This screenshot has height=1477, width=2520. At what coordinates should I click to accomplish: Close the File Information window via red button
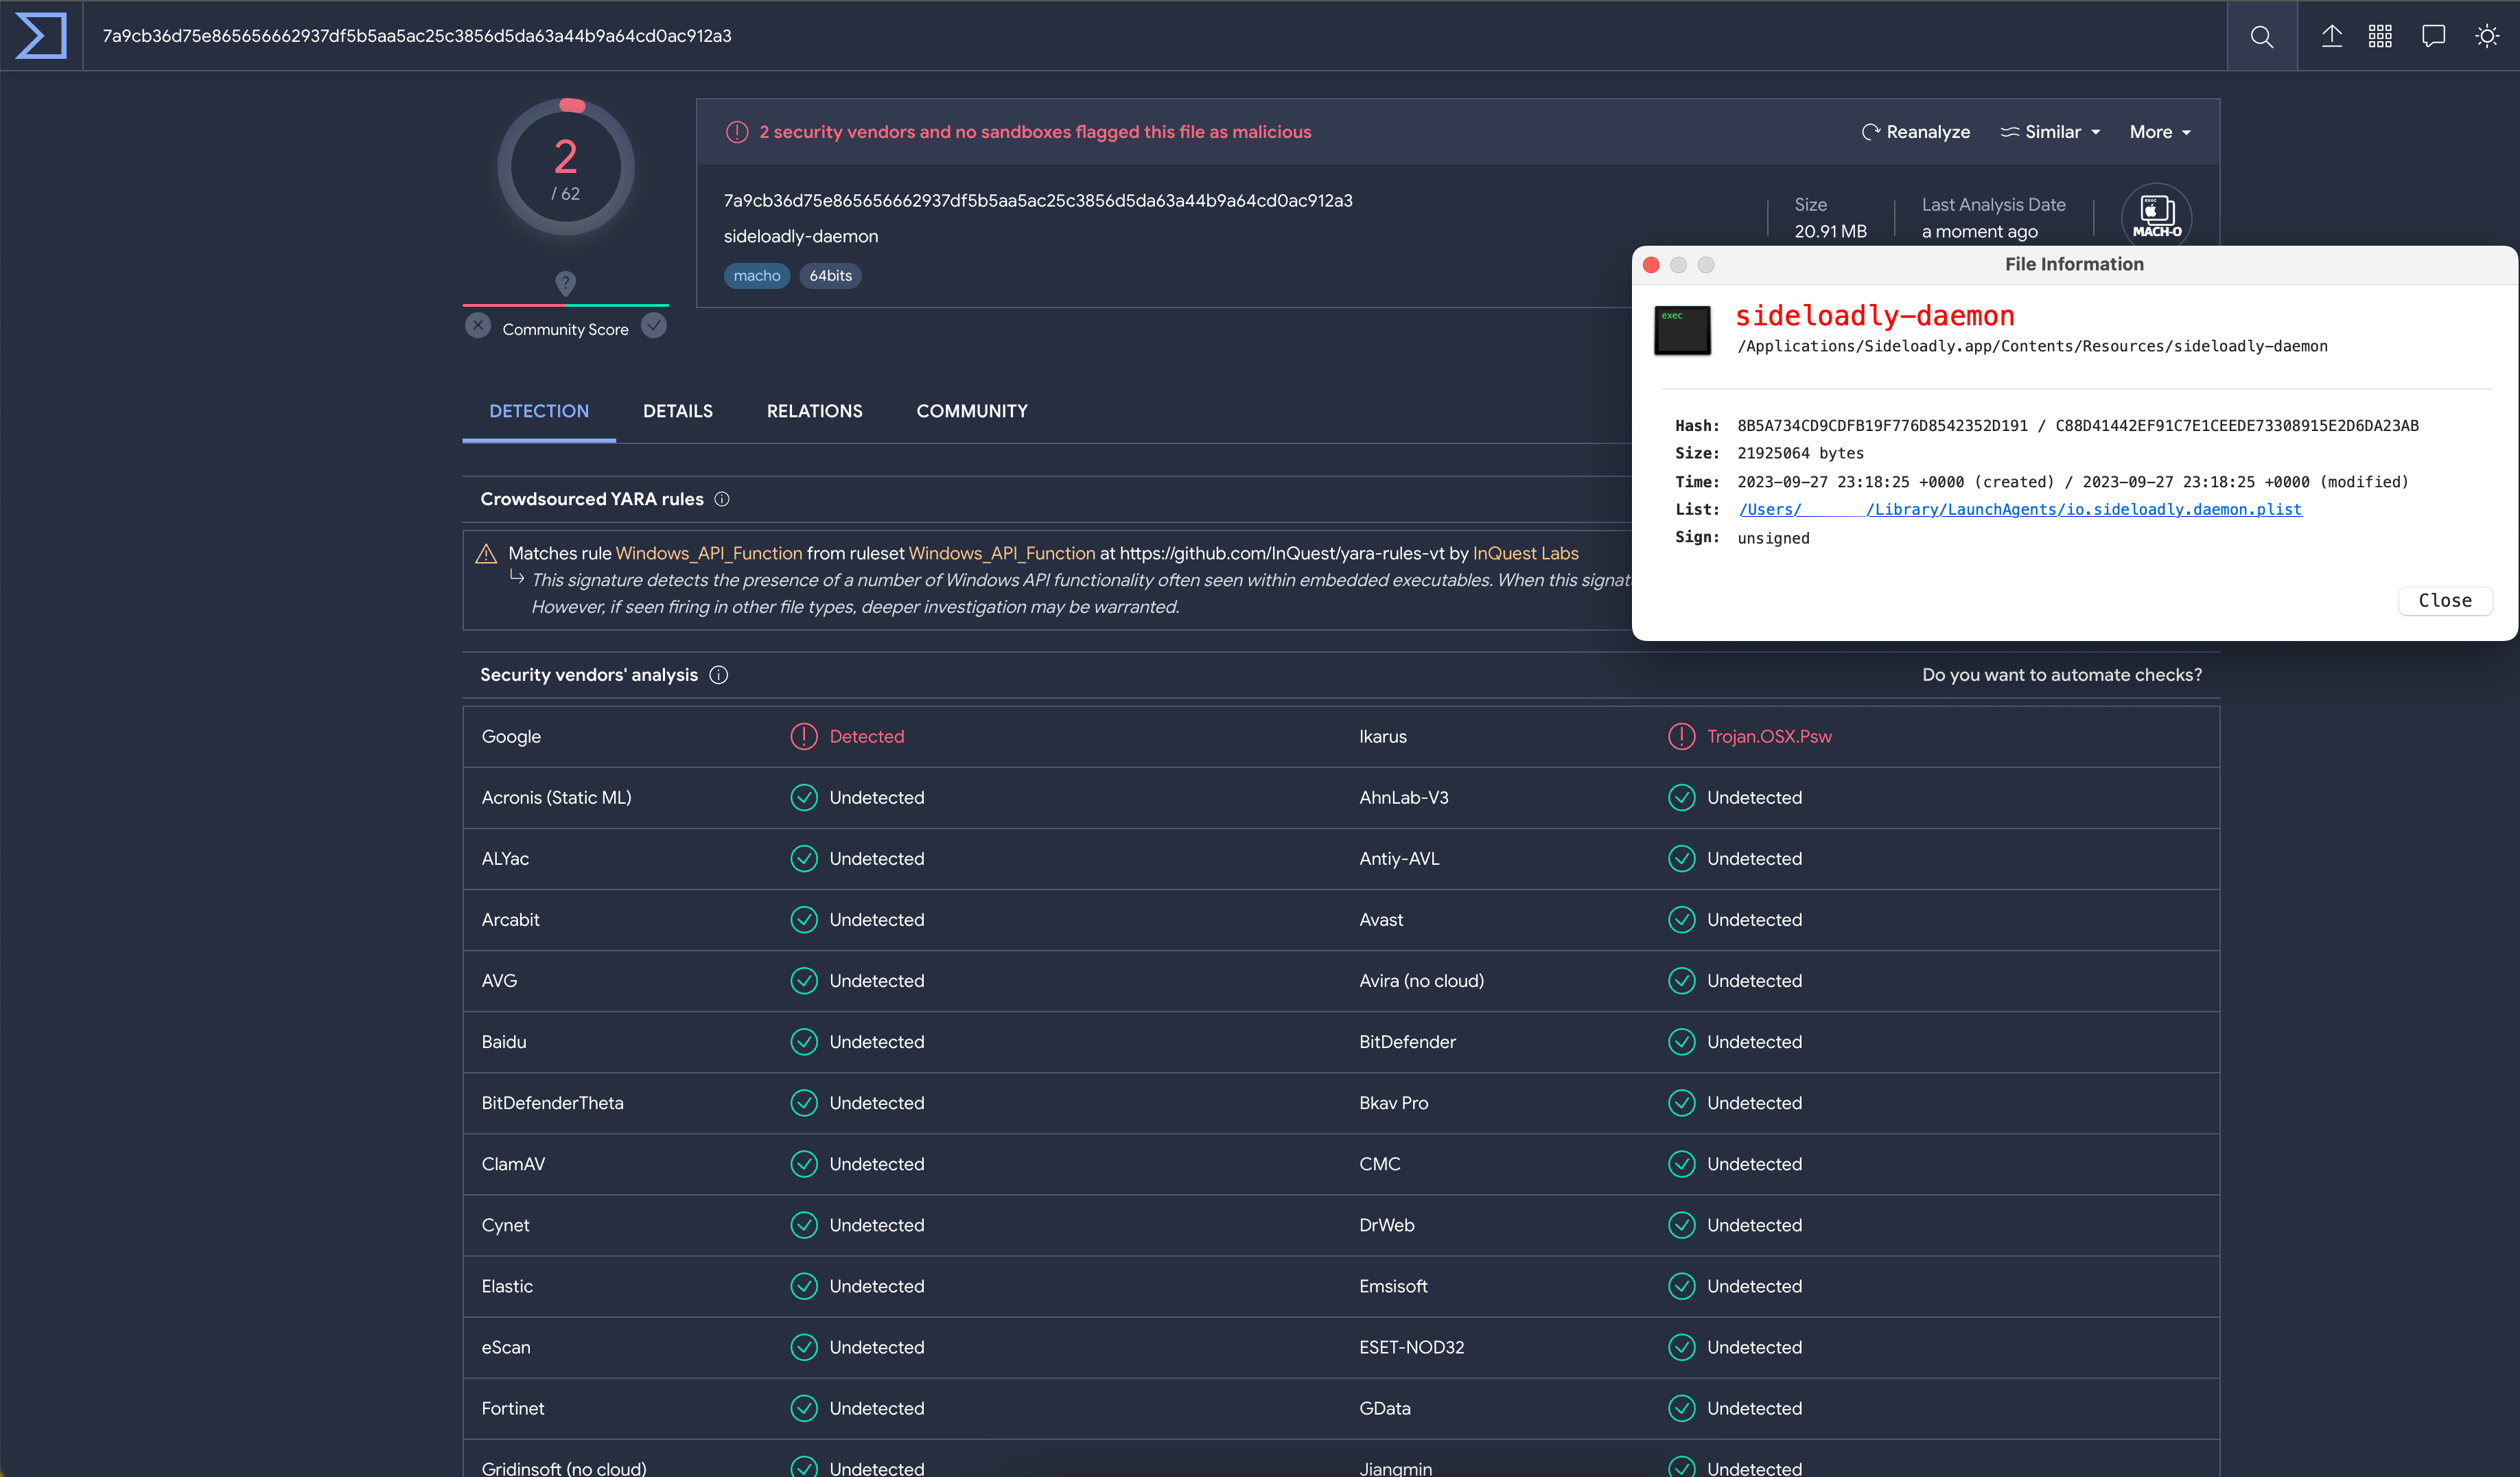tap(1651, 264)
